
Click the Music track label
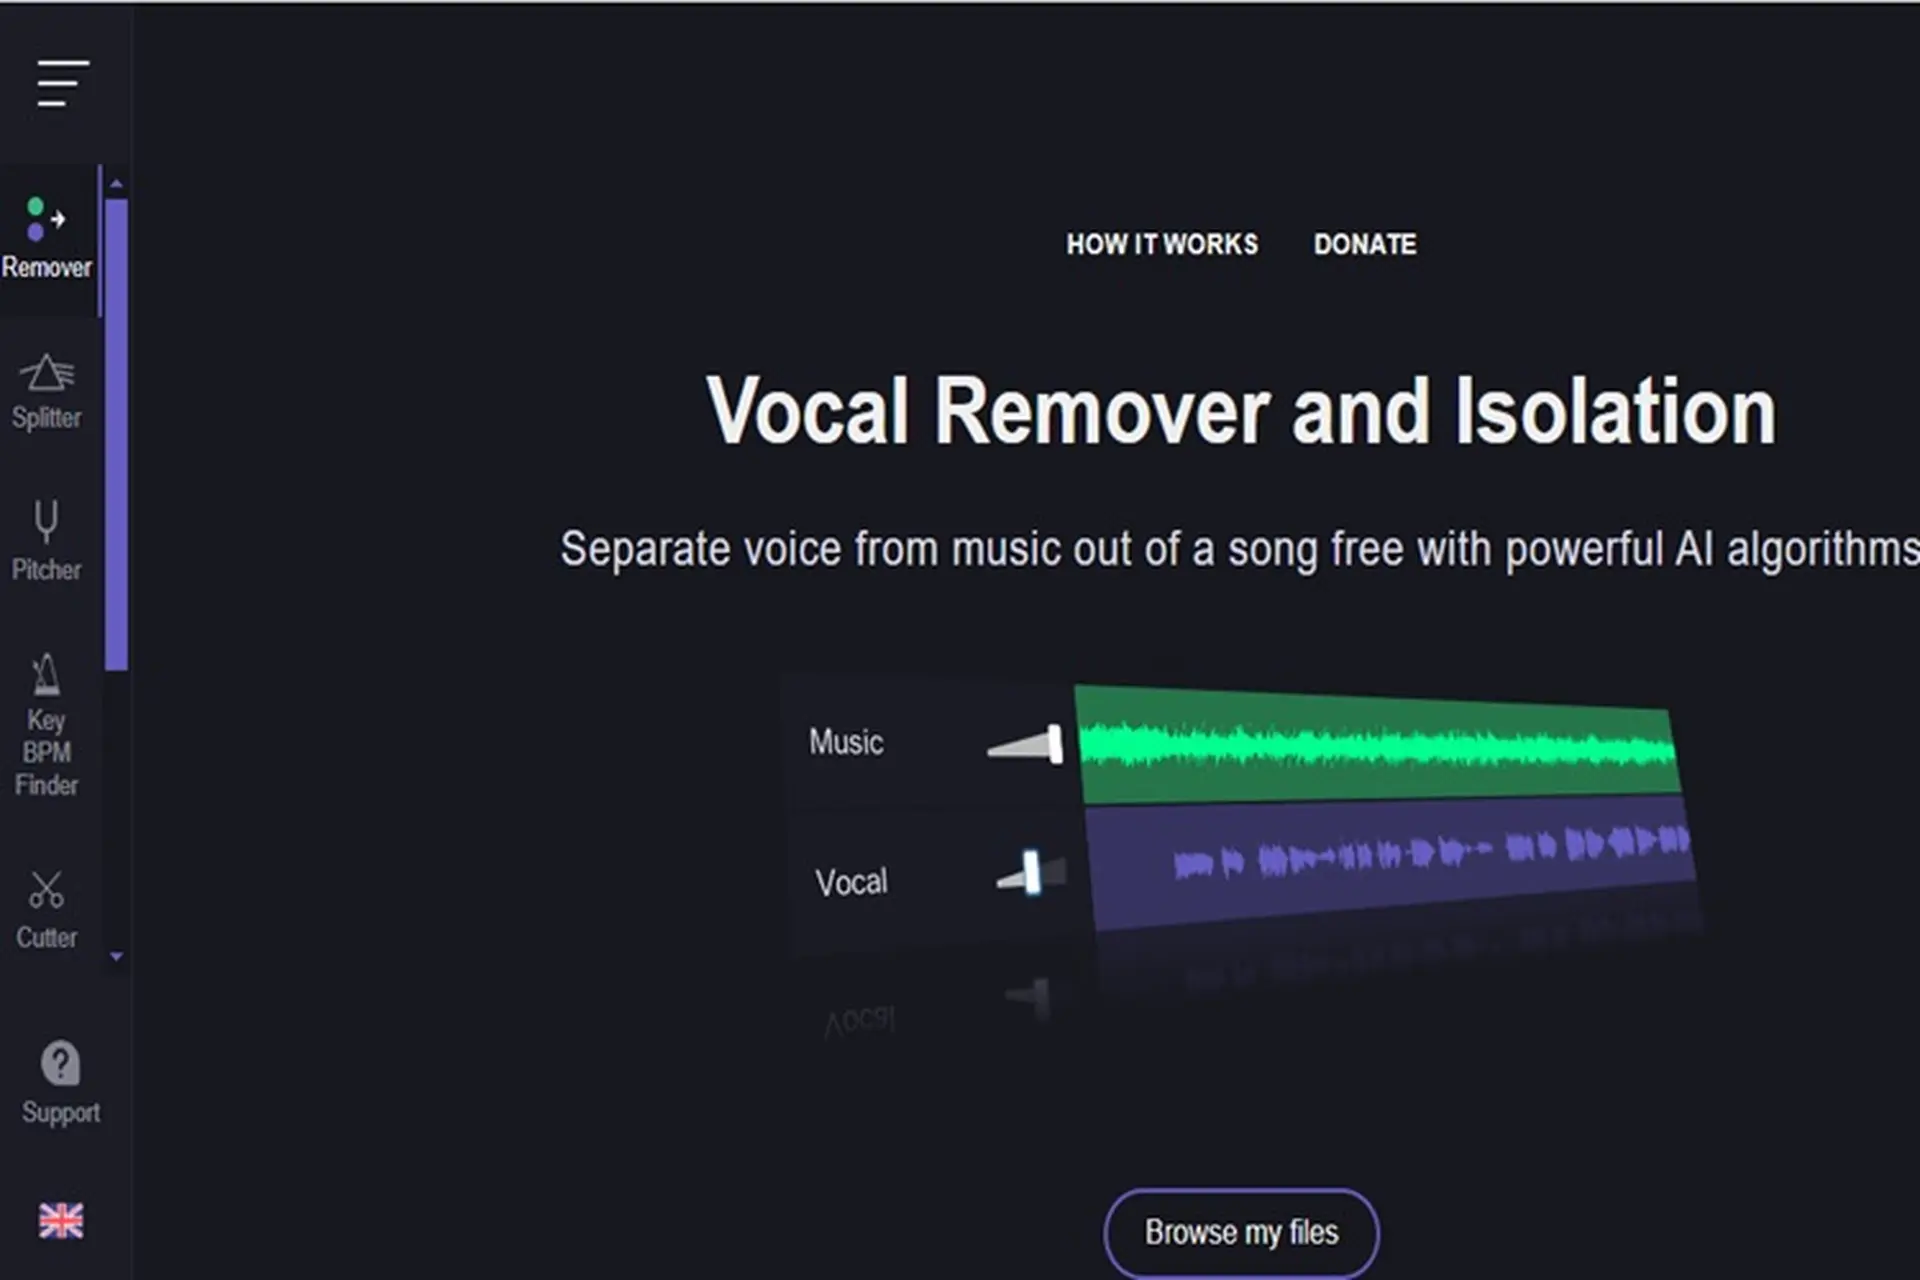tap(846, 742)
